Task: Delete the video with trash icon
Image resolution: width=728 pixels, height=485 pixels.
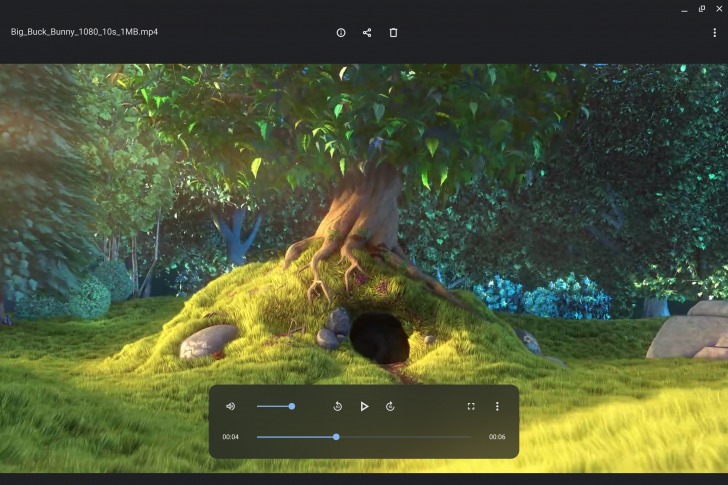Action: pyautogui.click(x=393, y=32)
